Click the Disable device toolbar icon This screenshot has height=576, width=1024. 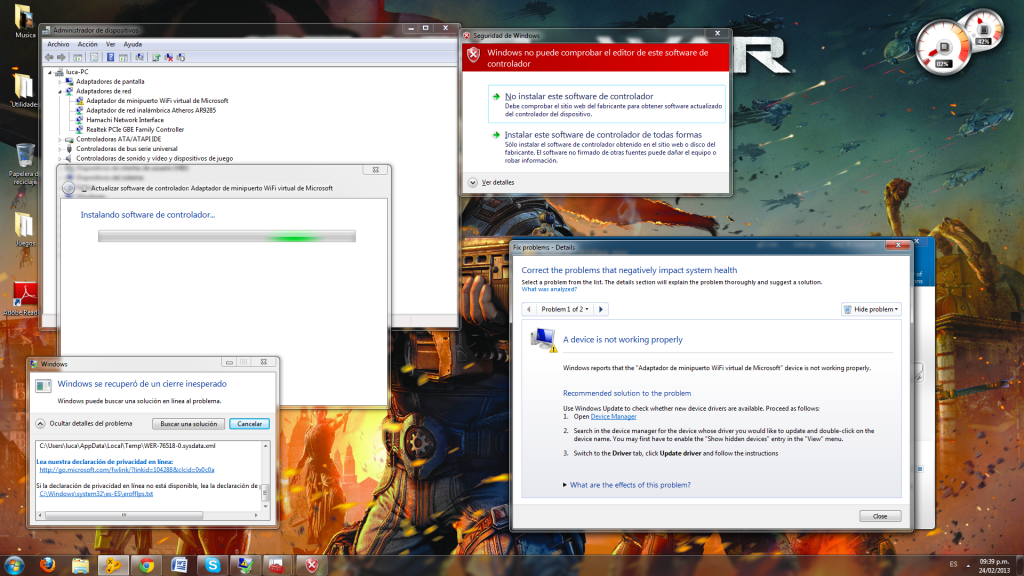(x=181, y=57)
